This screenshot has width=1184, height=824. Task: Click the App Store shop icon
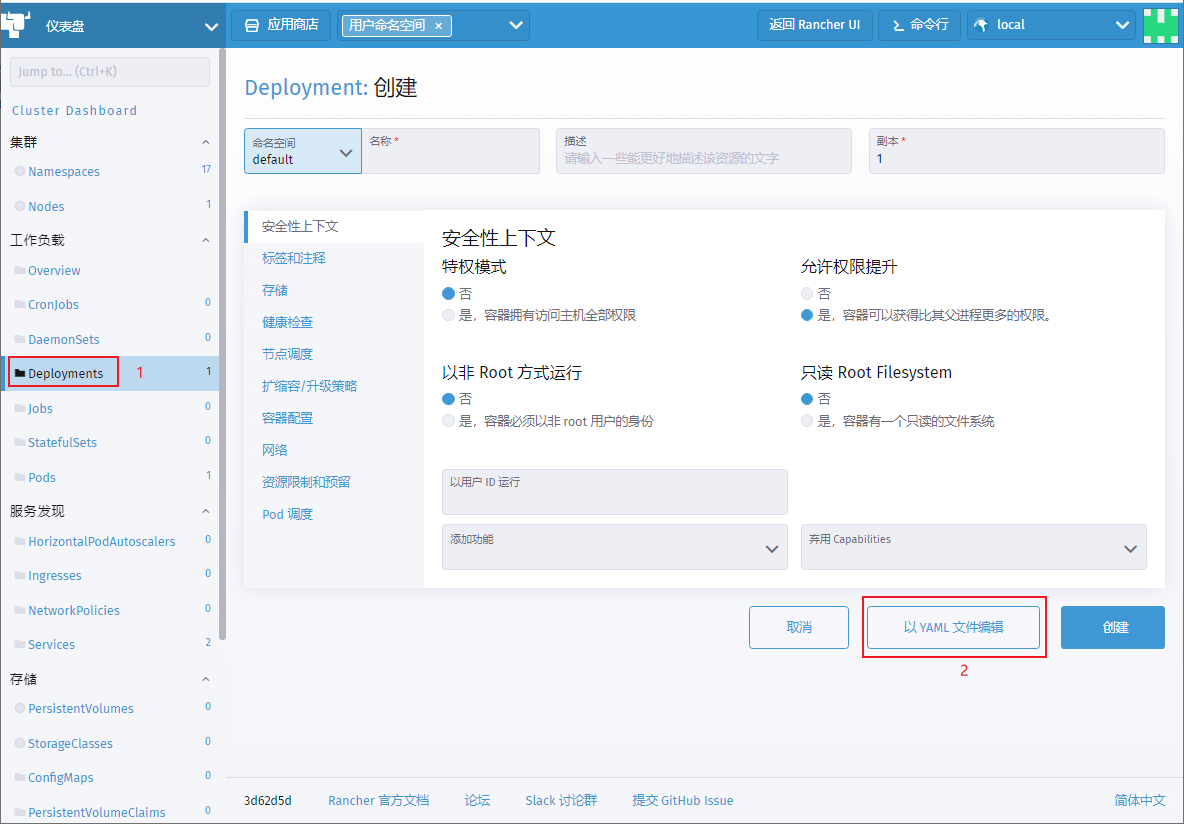tap(252, 26)
